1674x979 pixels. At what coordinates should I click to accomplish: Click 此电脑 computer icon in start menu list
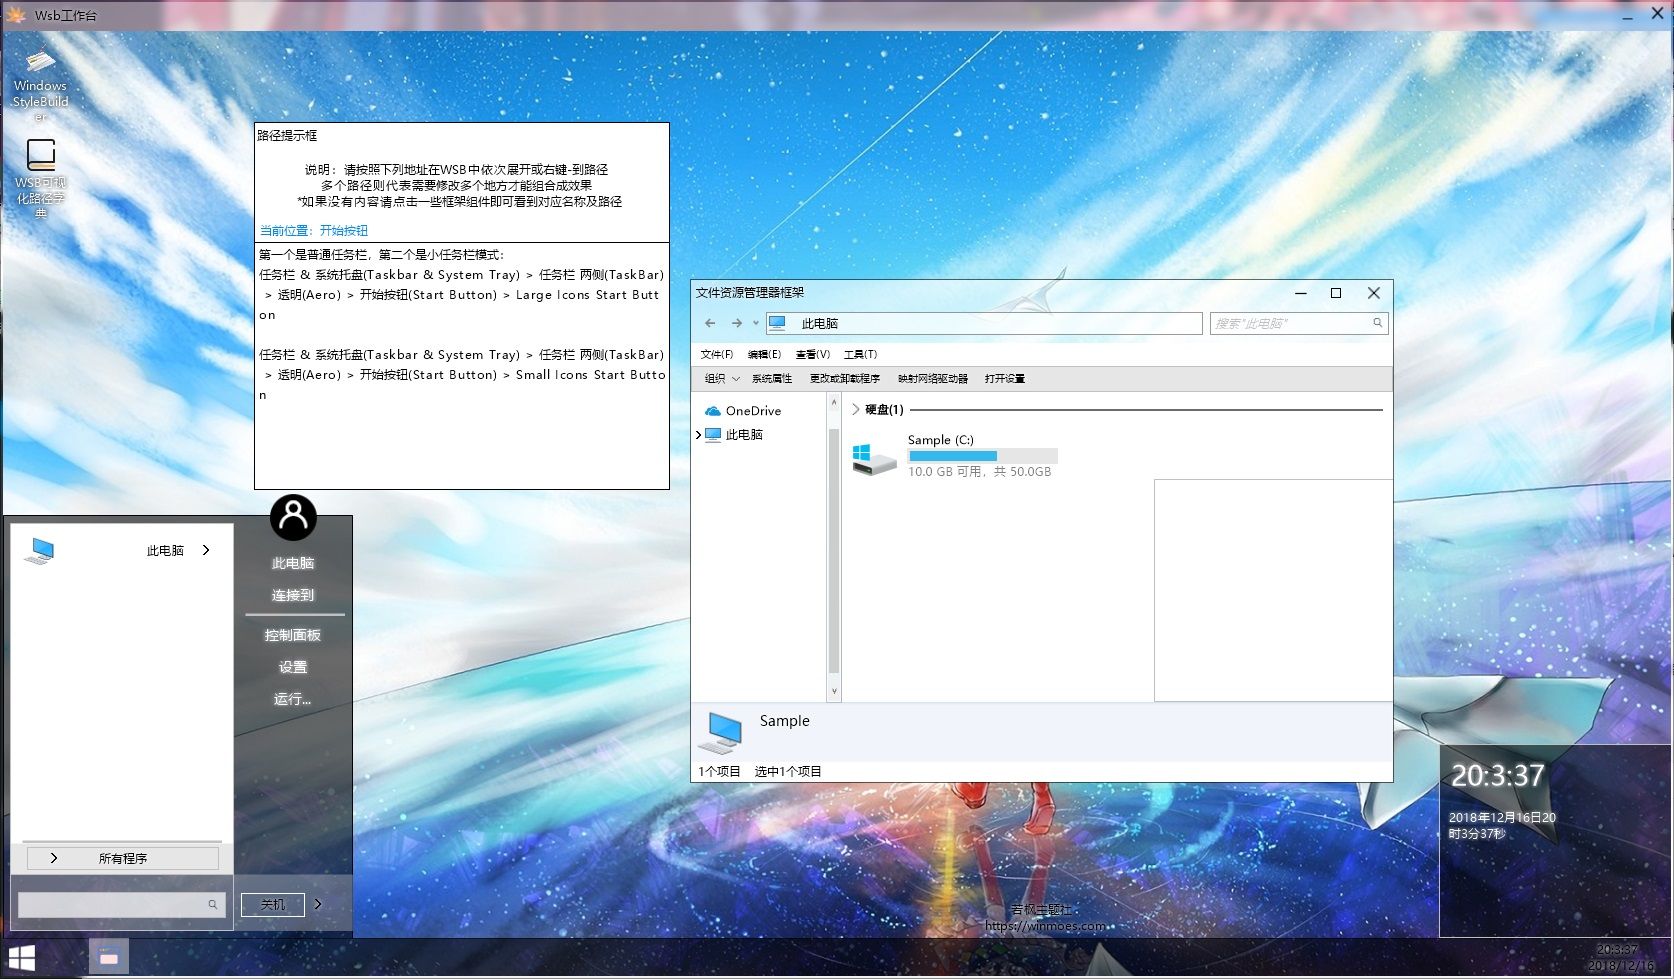(x=41, y=550)
